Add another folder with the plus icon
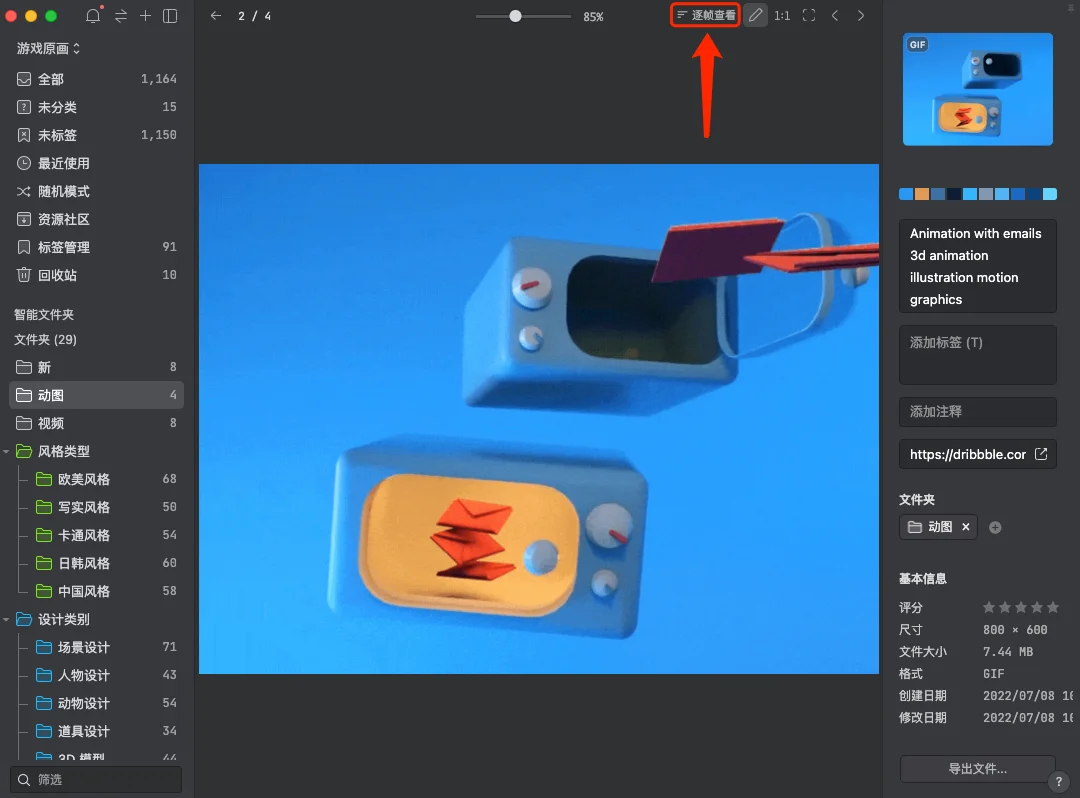This screenshot has width=1080, height=798. click(995, 527)
